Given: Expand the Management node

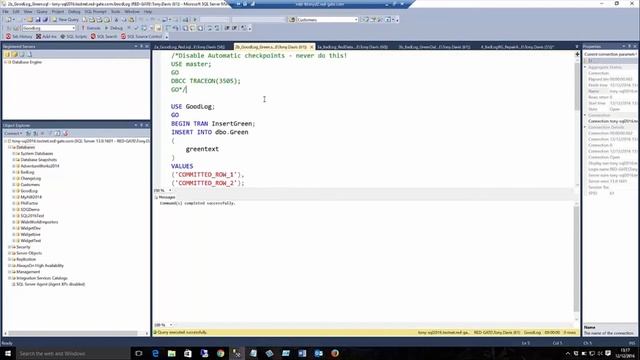Looking at the screenshot, I should tap(9, 272).
